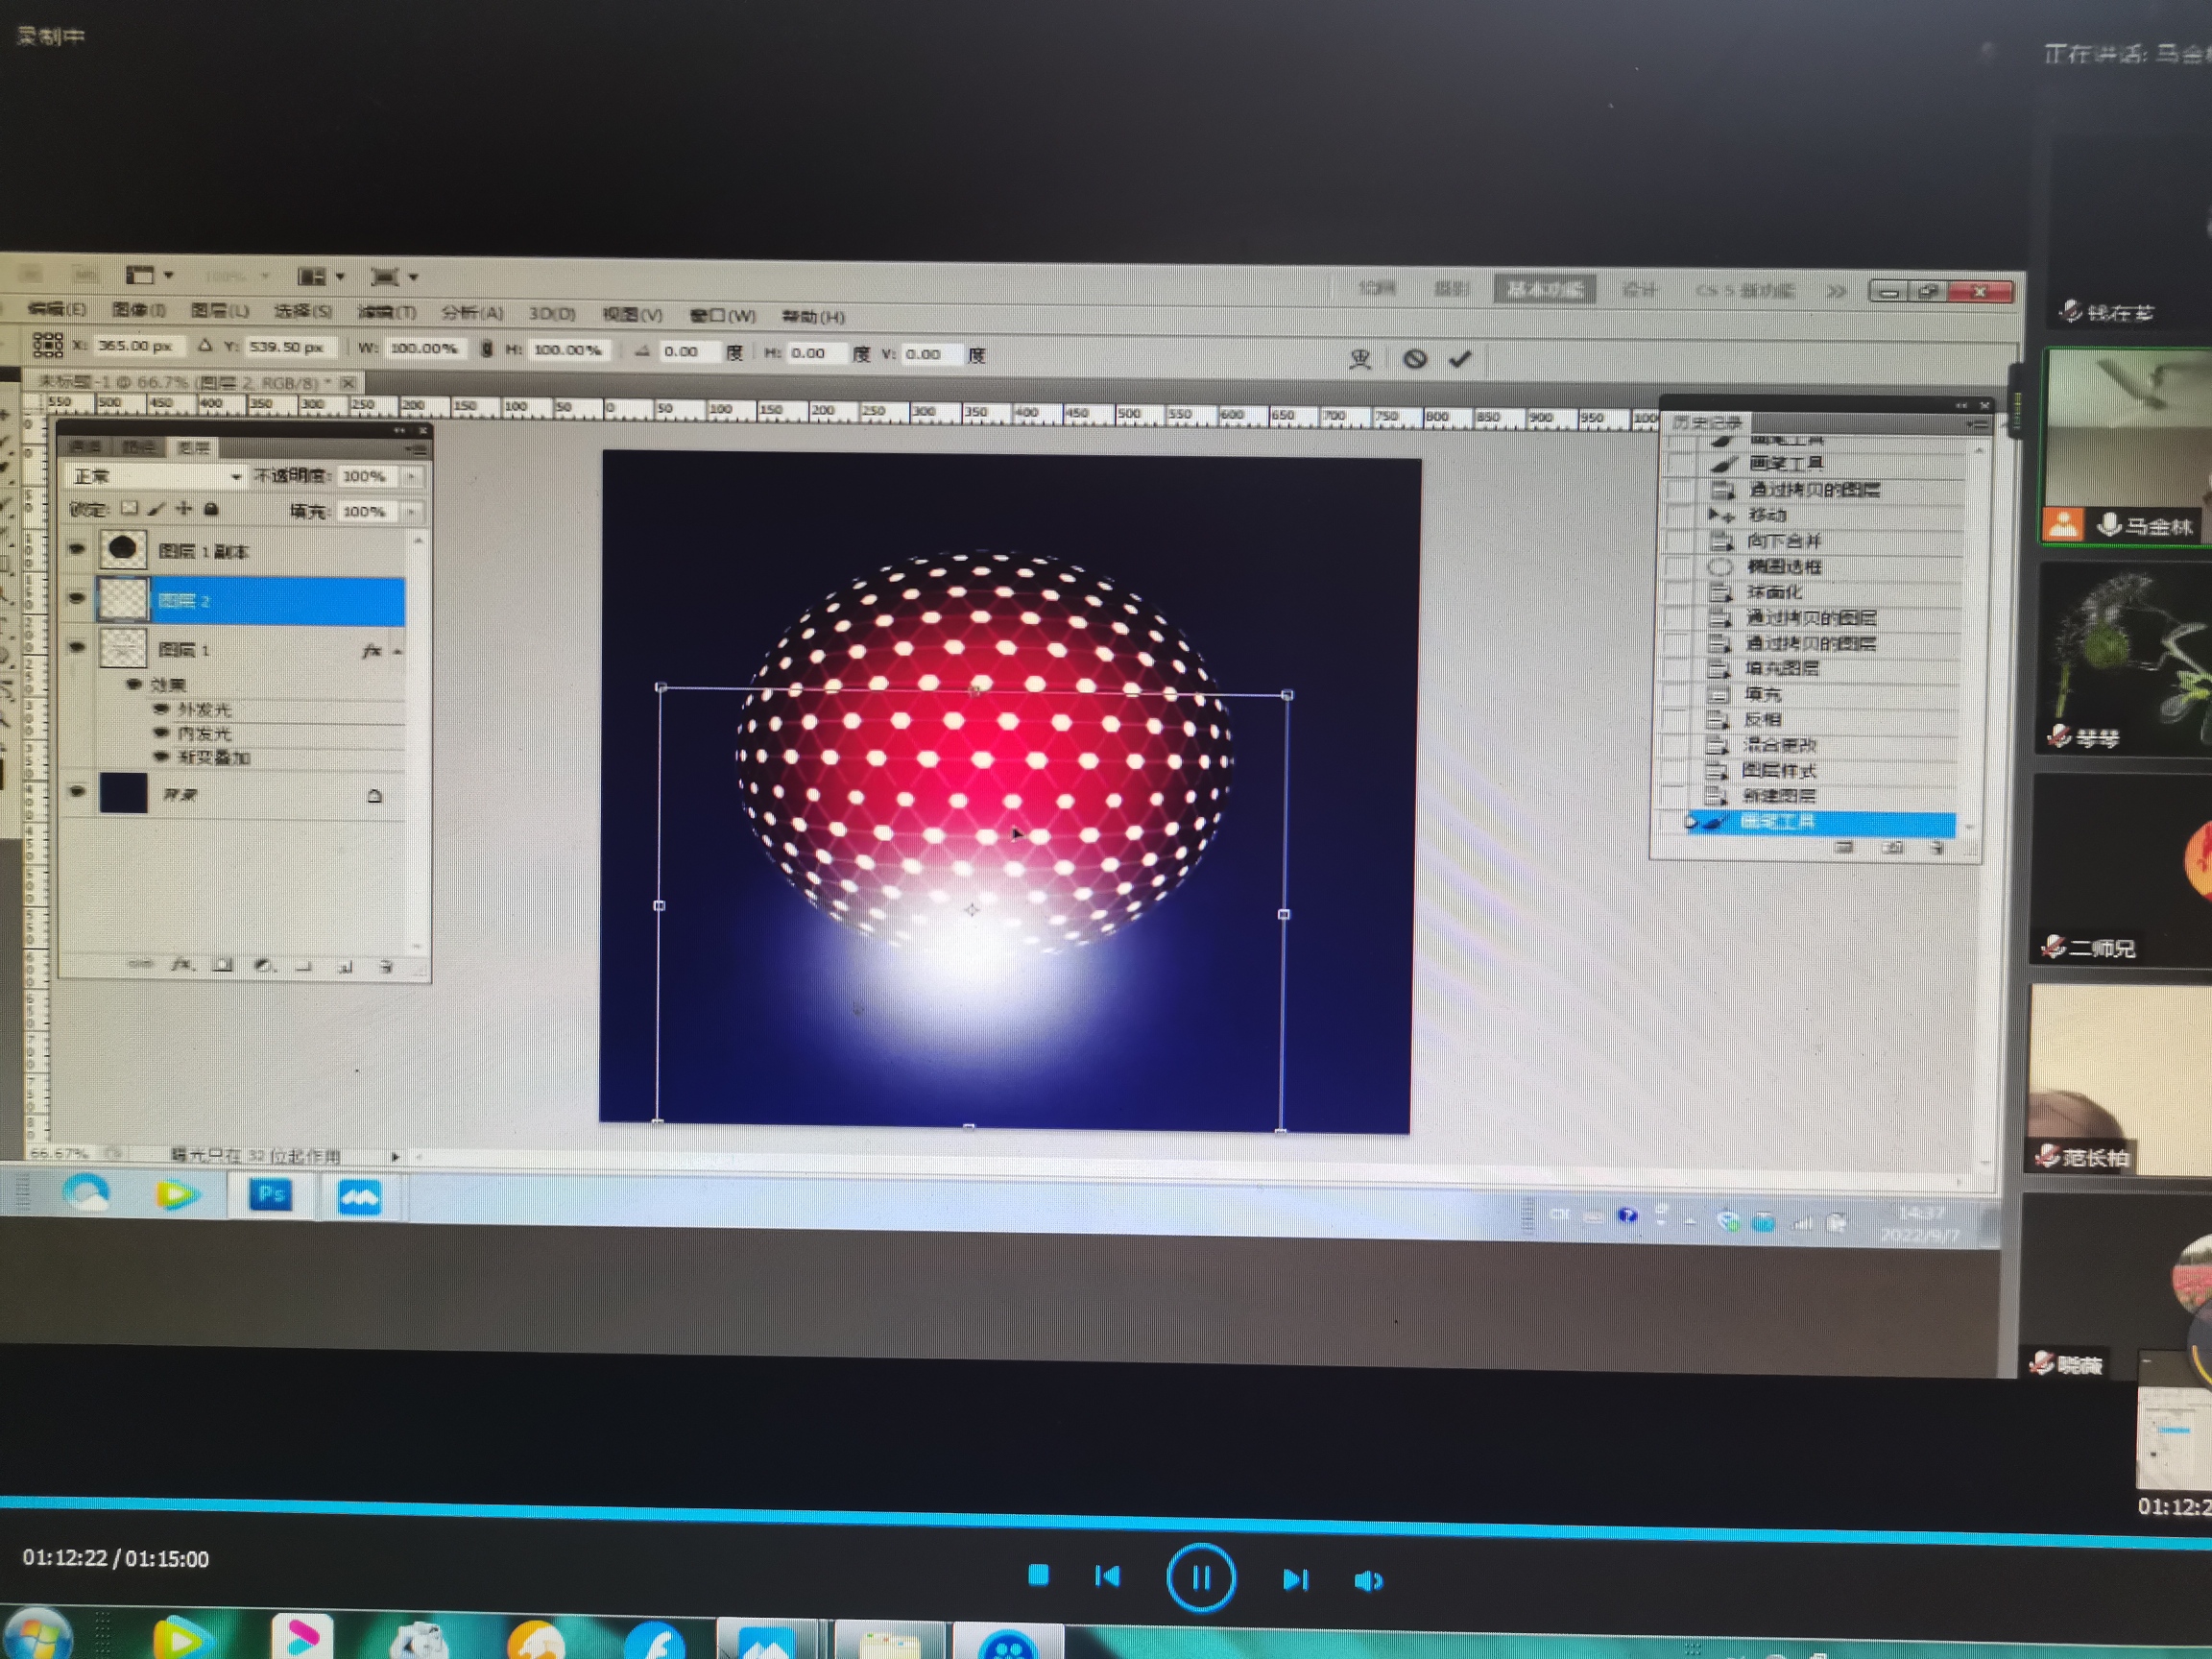
Task: Open the 图像(I) menu
Action: click(138, 310)
